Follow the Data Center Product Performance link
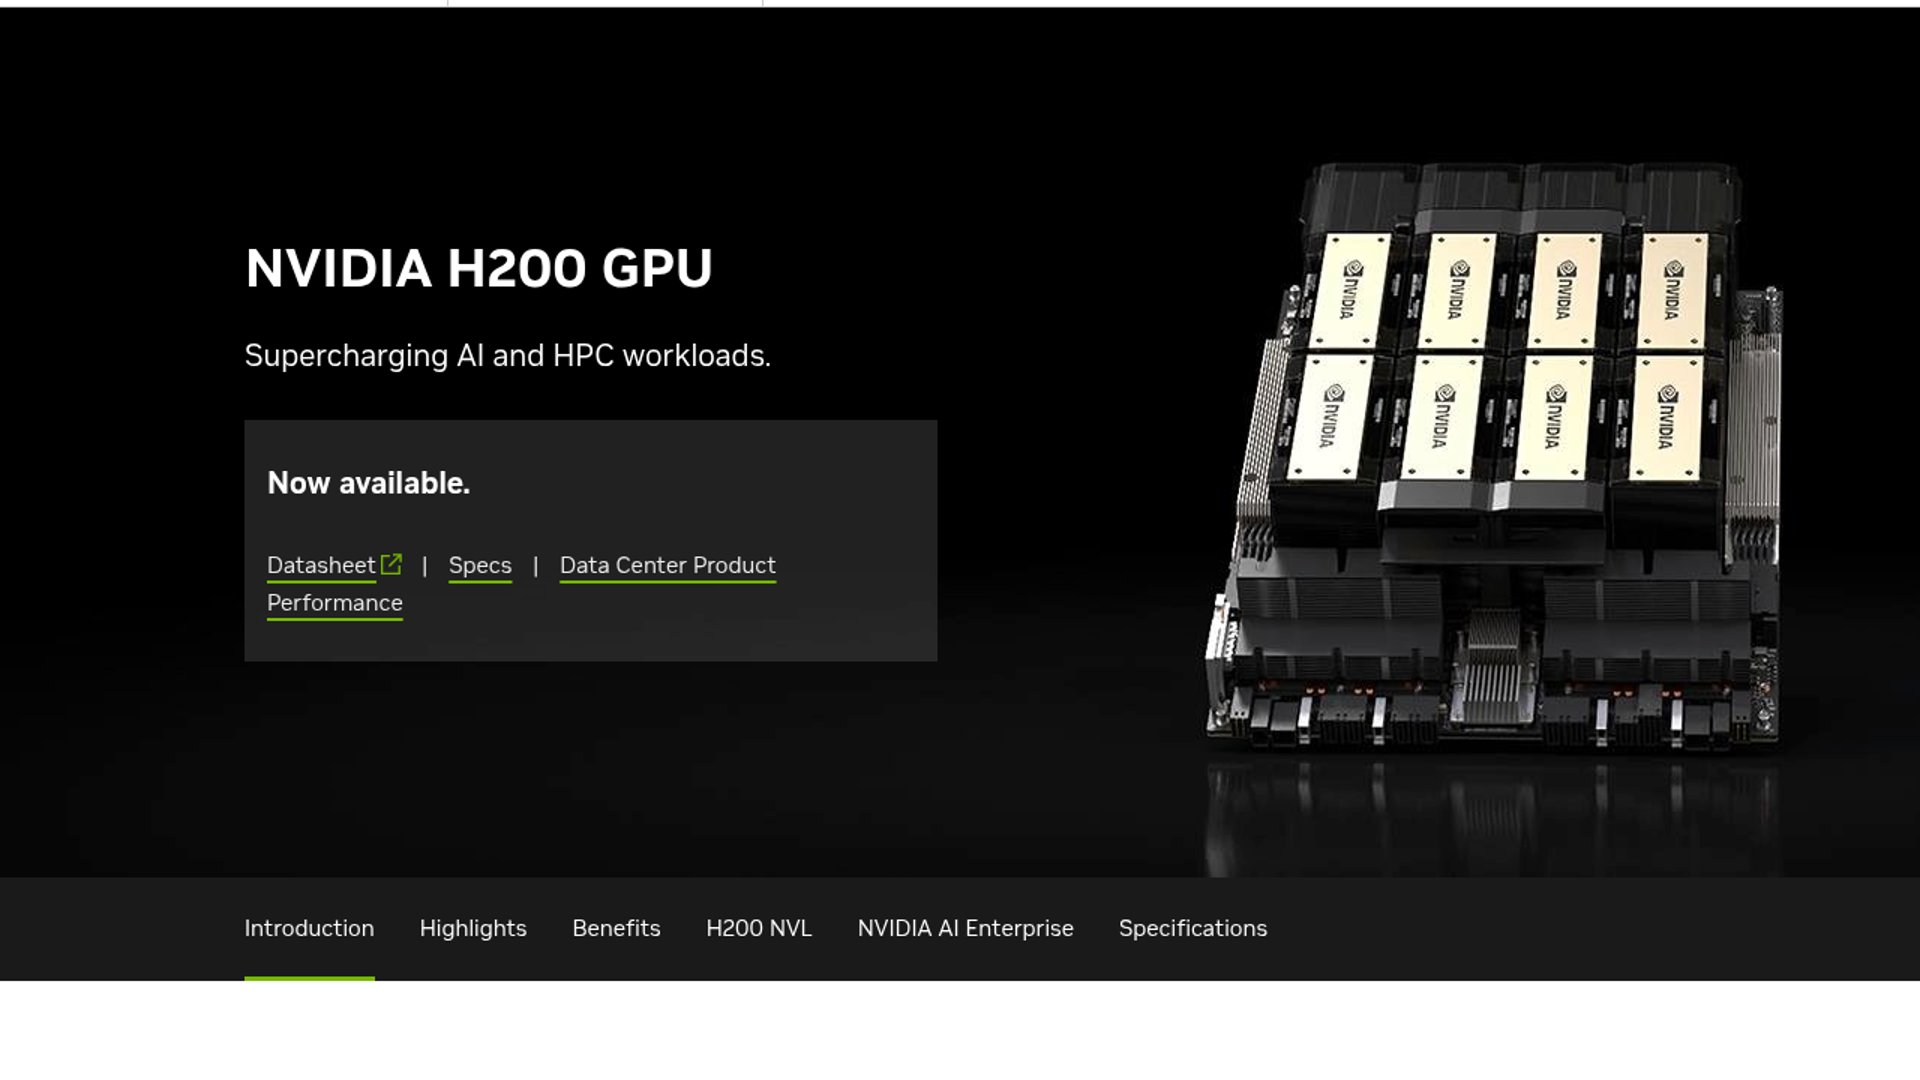The image size is (1920, 1080). pos(521,584)
